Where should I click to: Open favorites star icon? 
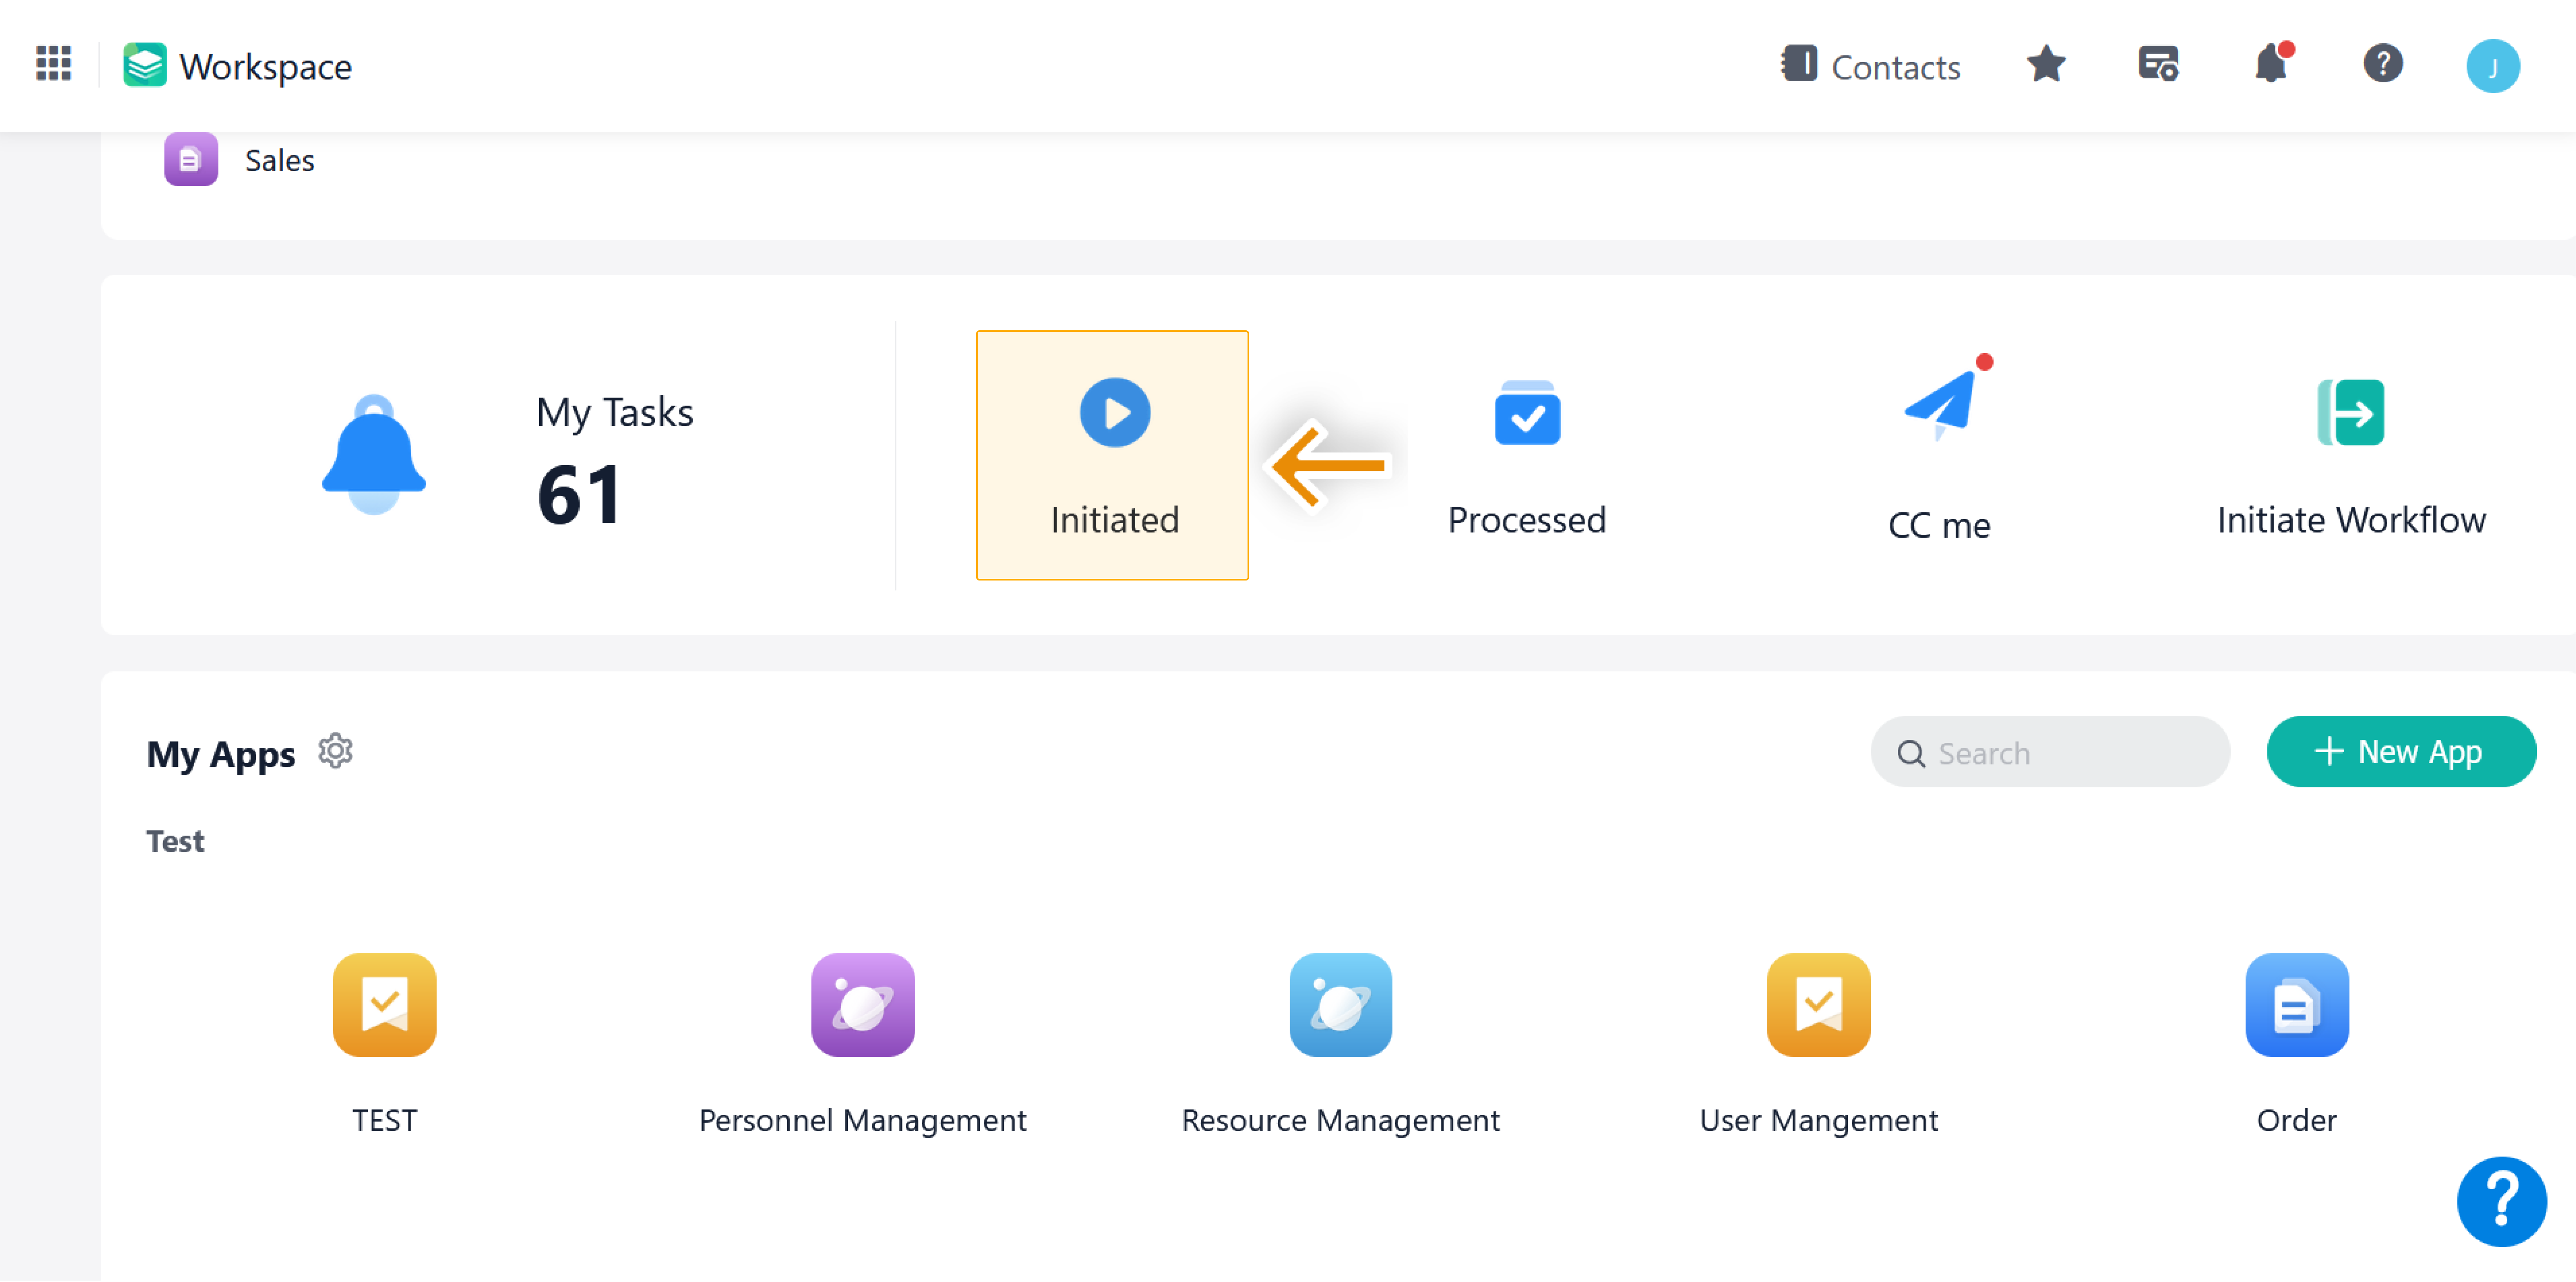[x=2046, y=65]
